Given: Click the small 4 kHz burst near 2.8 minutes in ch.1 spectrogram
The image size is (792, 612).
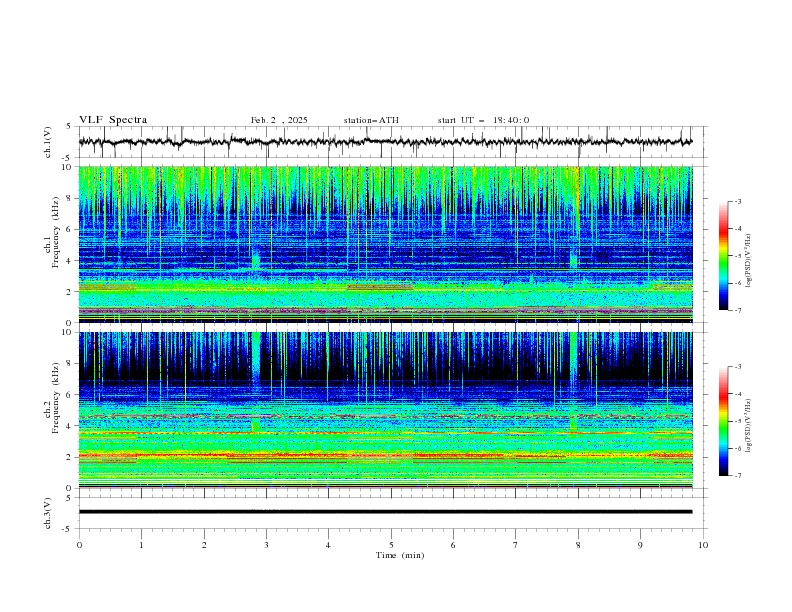Looking at the screenshot, I should [256, 259].
